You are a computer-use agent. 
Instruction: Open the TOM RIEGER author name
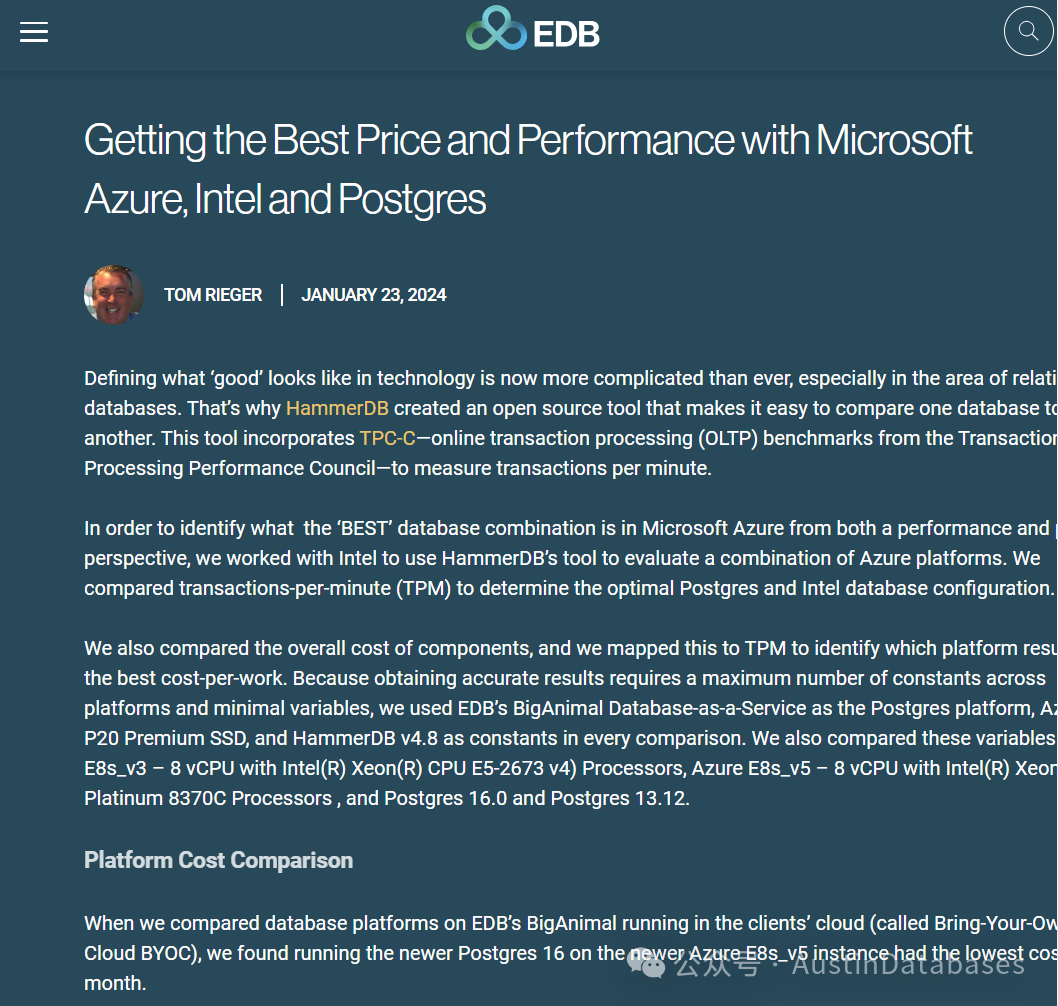[213, 295]
